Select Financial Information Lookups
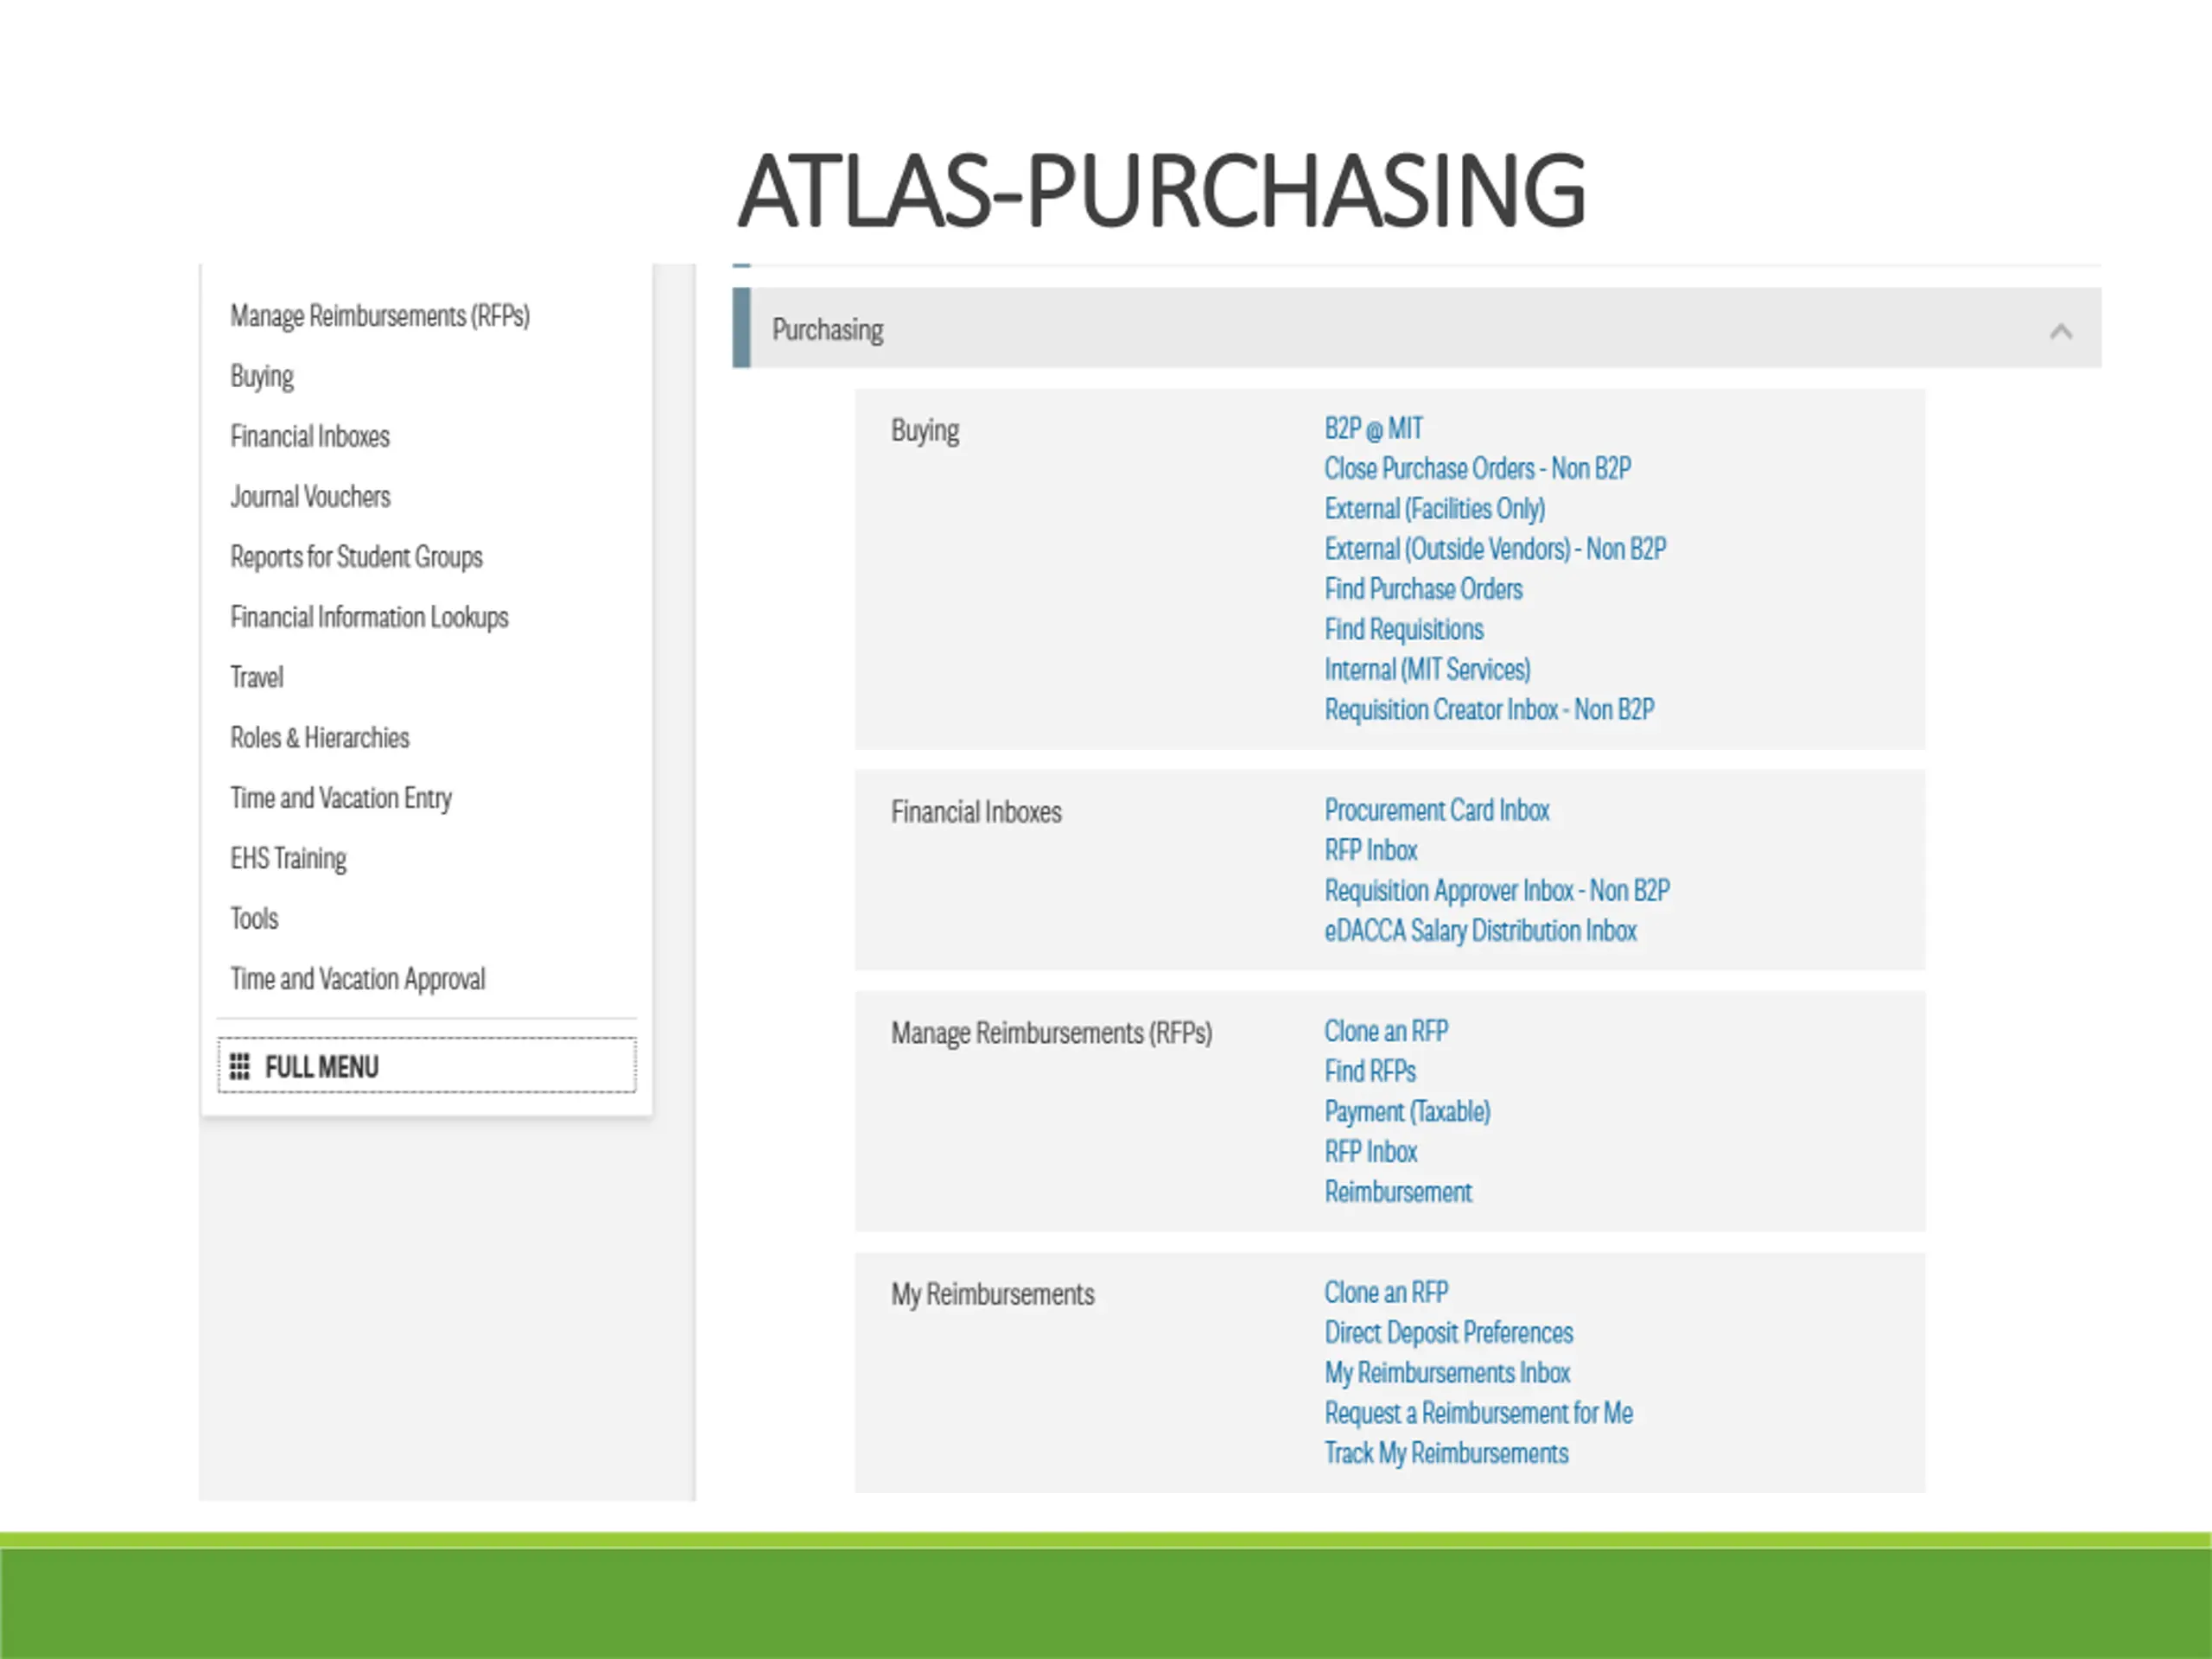 [369, 618]
